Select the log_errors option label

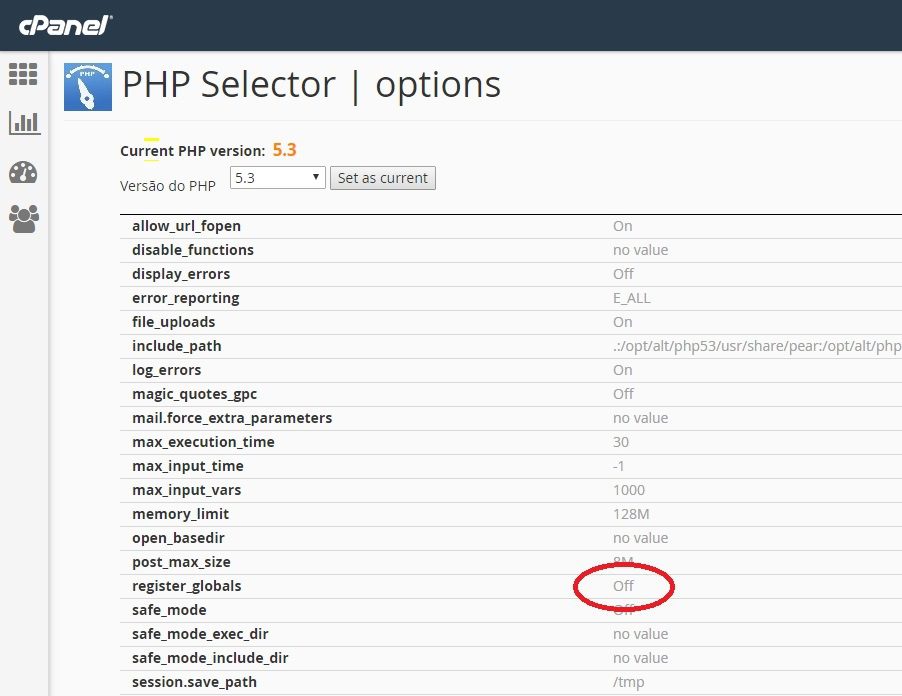coord(166,370)
